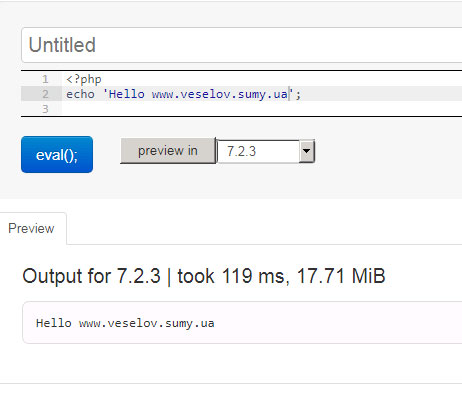Click the echo keyword in code

(80, 94)
